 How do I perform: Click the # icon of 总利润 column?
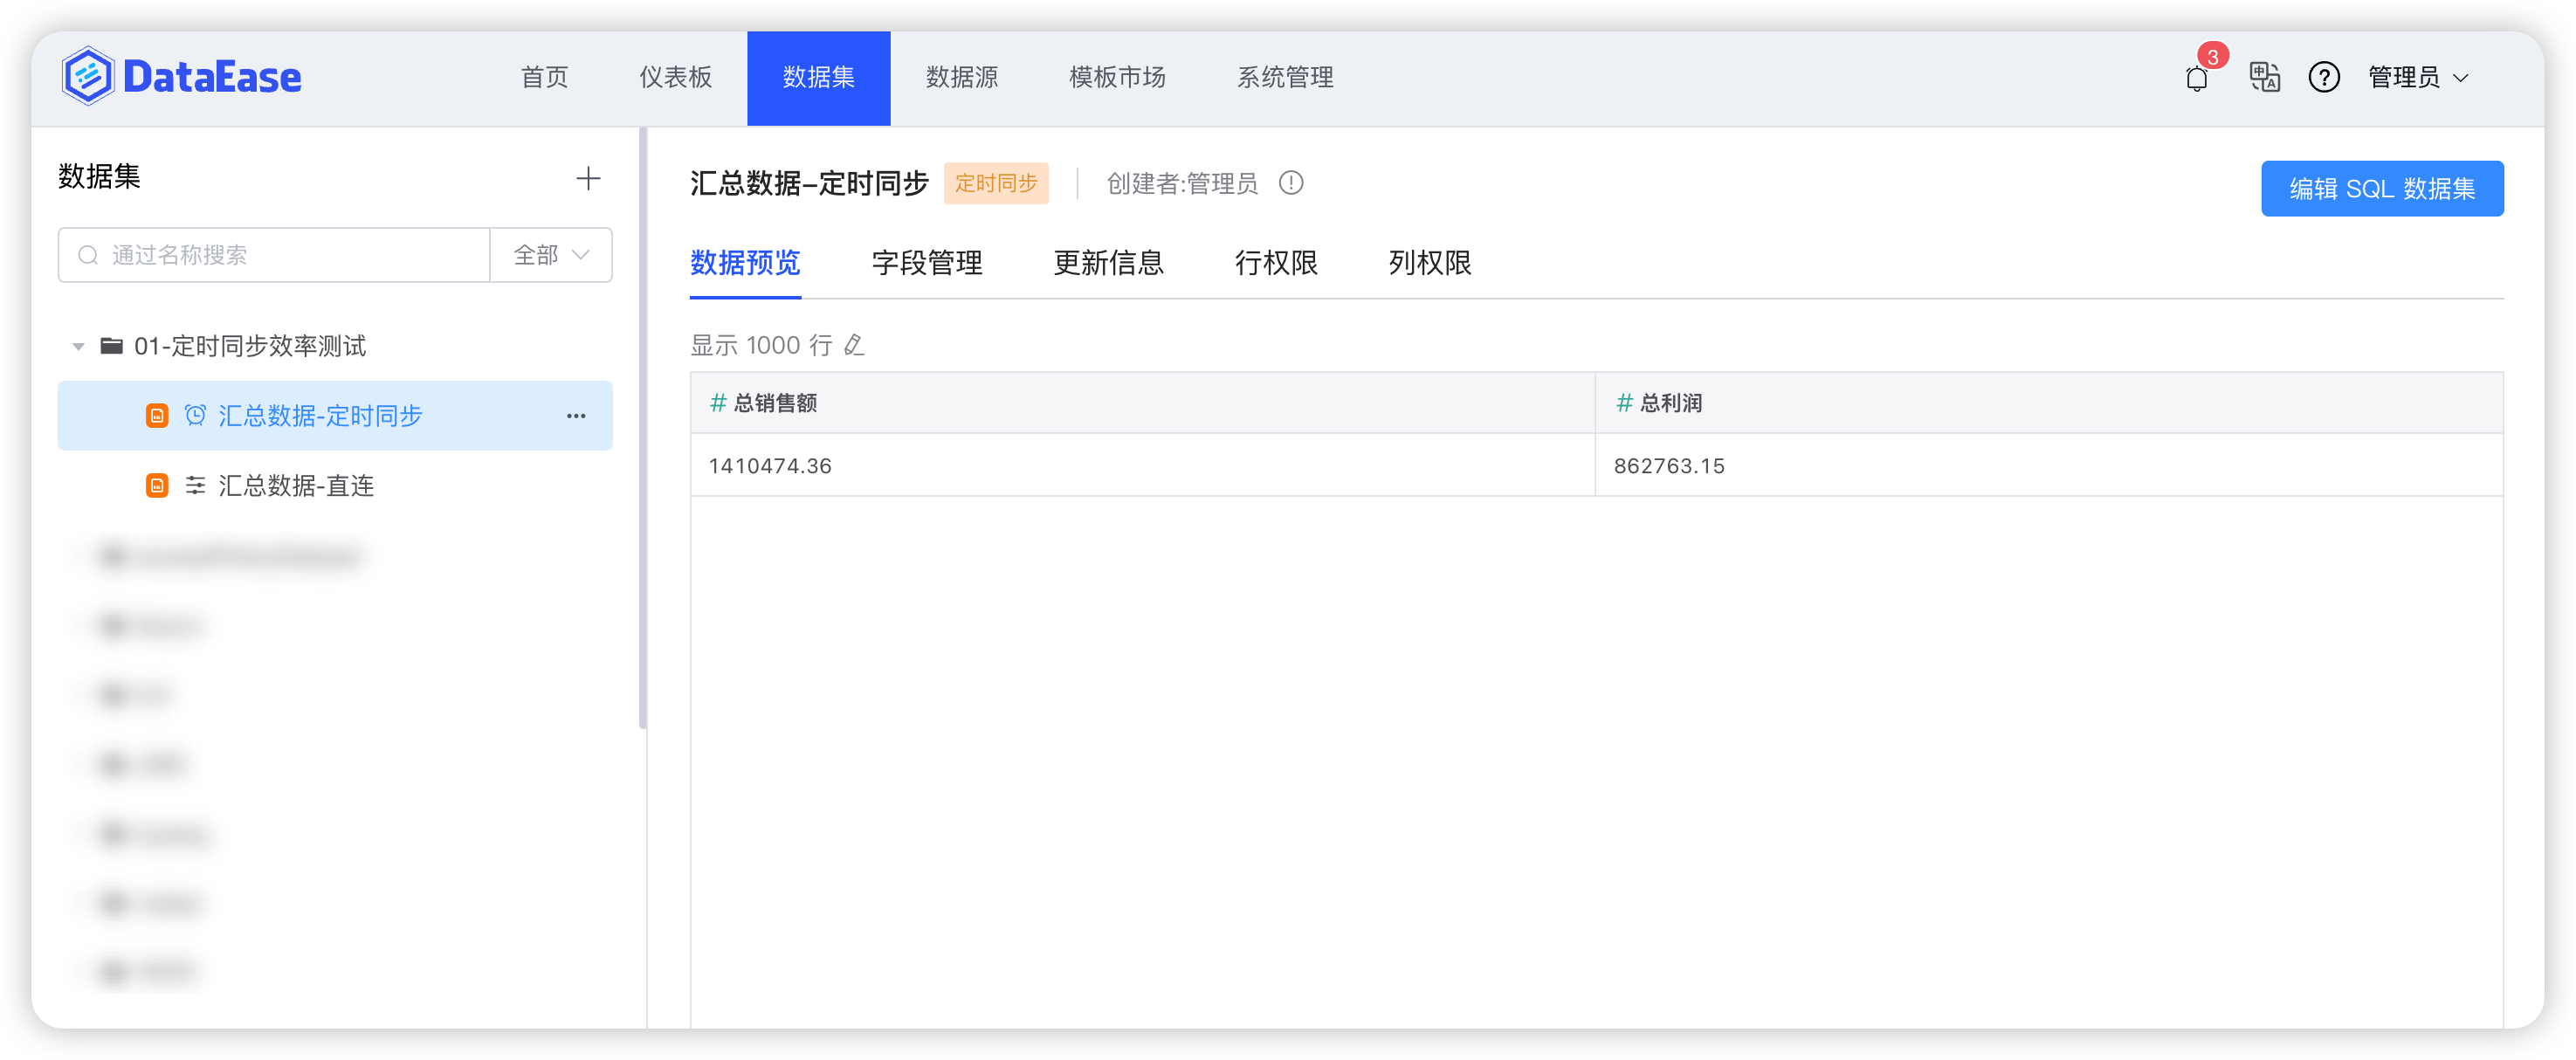coord(1624,403)
